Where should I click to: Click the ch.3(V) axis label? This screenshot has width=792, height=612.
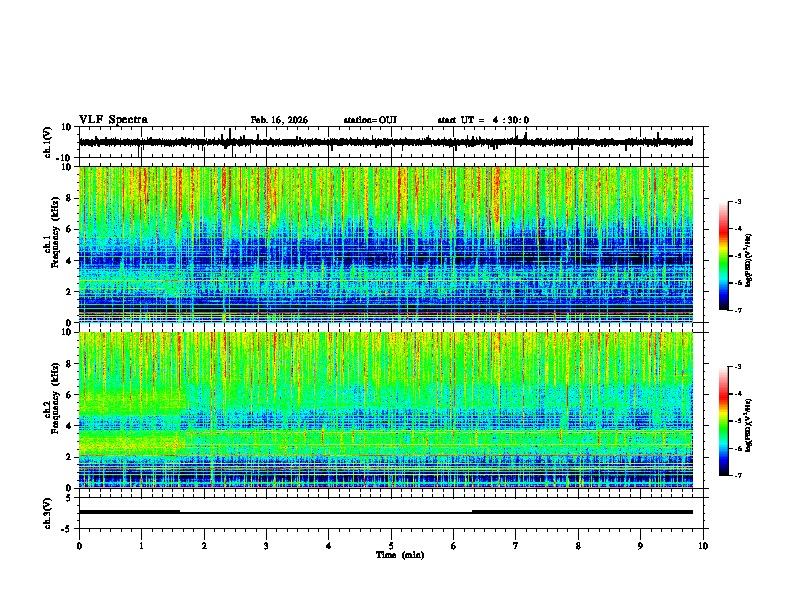48,514
